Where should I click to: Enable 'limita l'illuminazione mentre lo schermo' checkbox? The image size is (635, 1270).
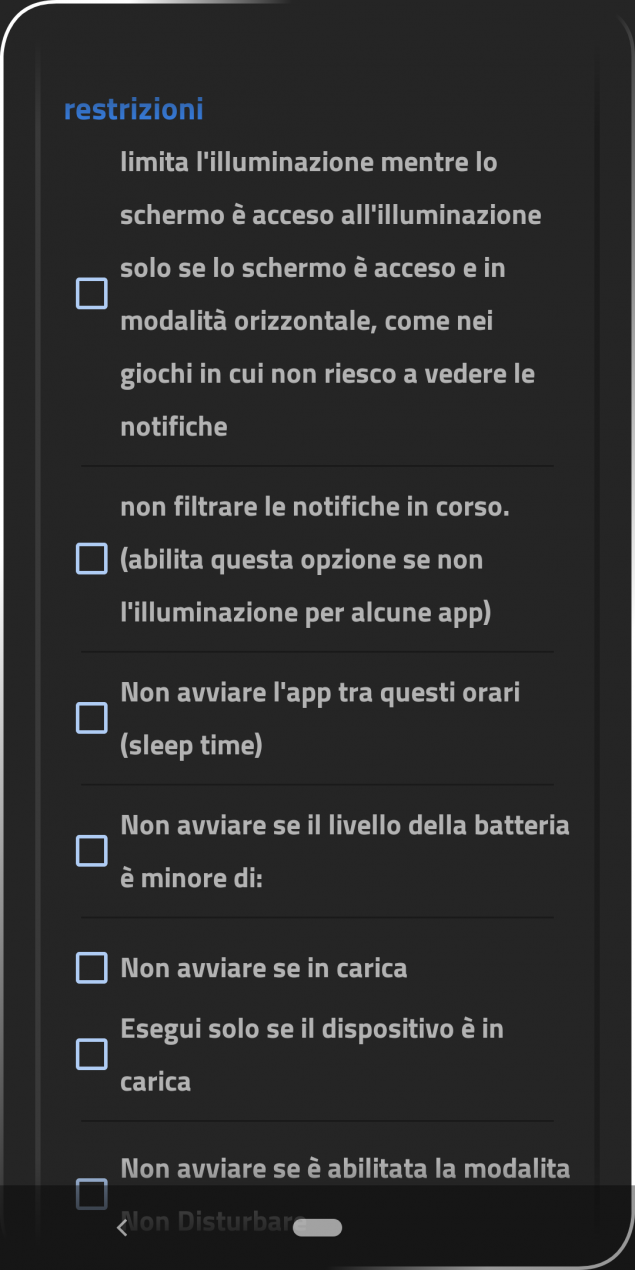point(92,294)
